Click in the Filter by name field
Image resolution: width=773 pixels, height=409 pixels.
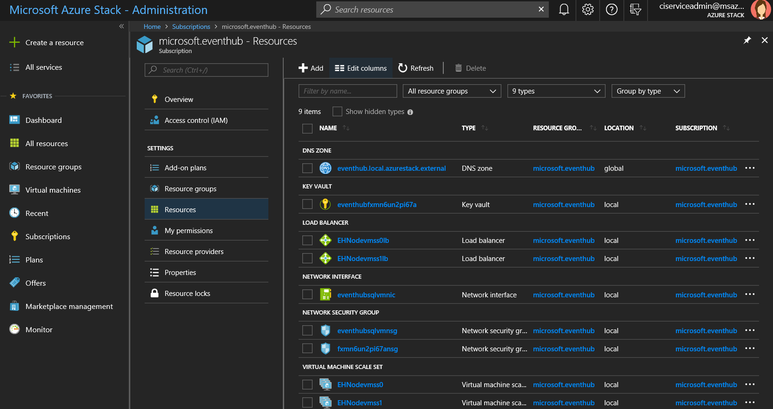click(x=348, y=91)
